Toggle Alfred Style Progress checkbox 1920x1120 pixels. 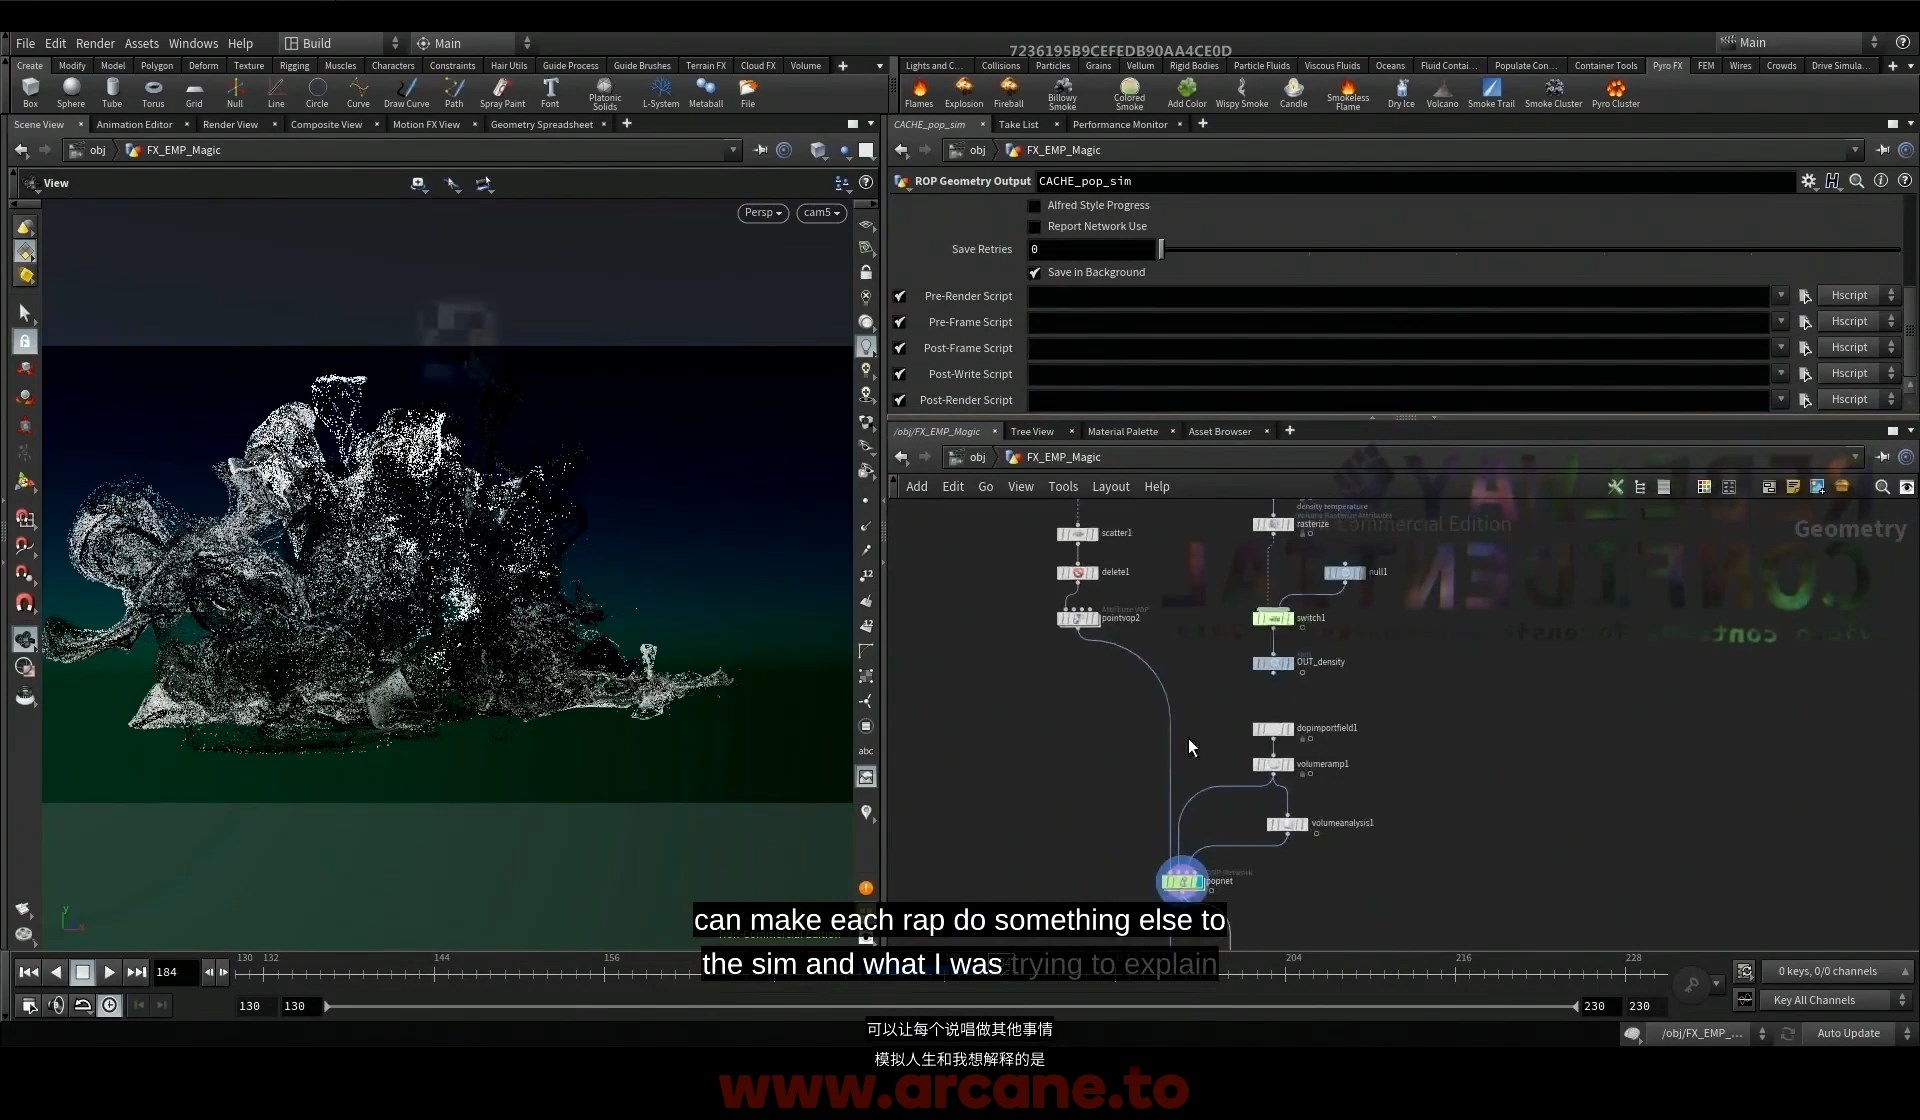(x=1034, y=206)
